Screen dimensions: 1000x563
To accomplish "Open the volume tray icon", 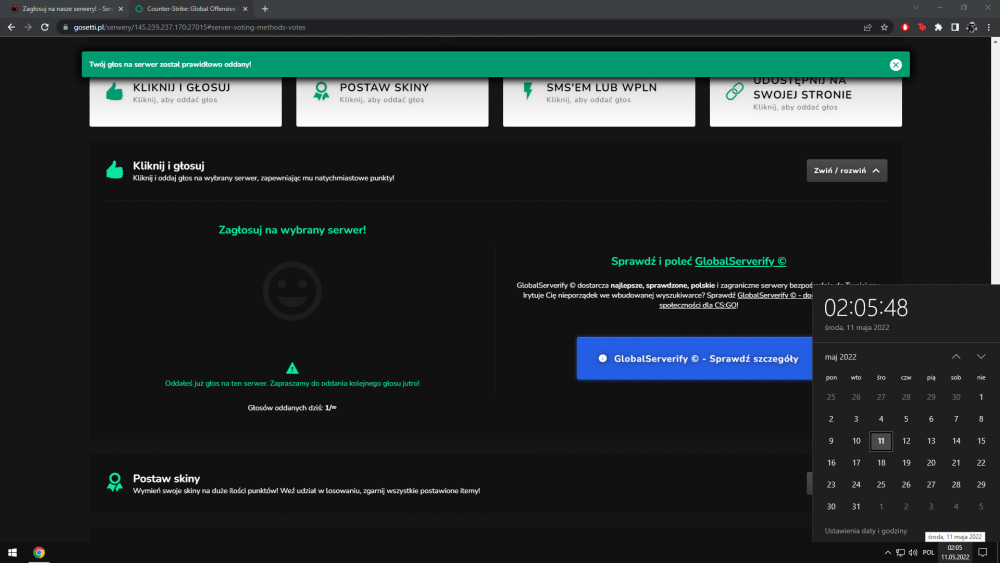I will click(913, 552).
